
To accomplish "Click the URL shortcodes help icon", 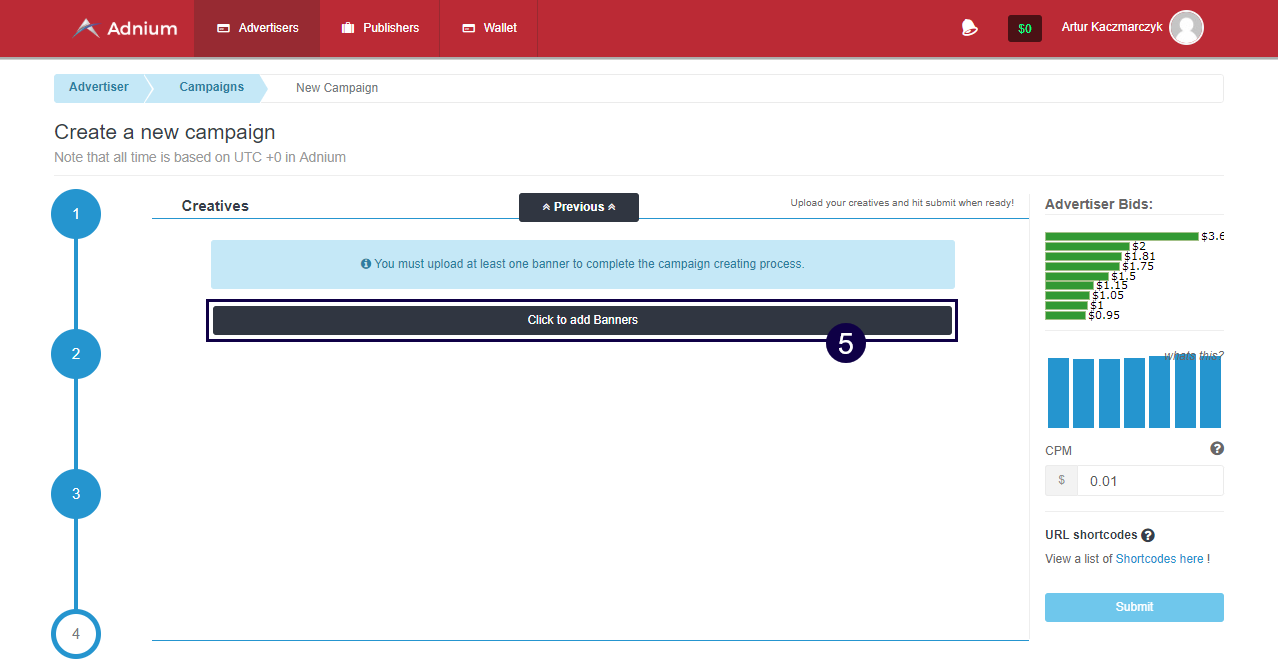I will coord(1148,535).
